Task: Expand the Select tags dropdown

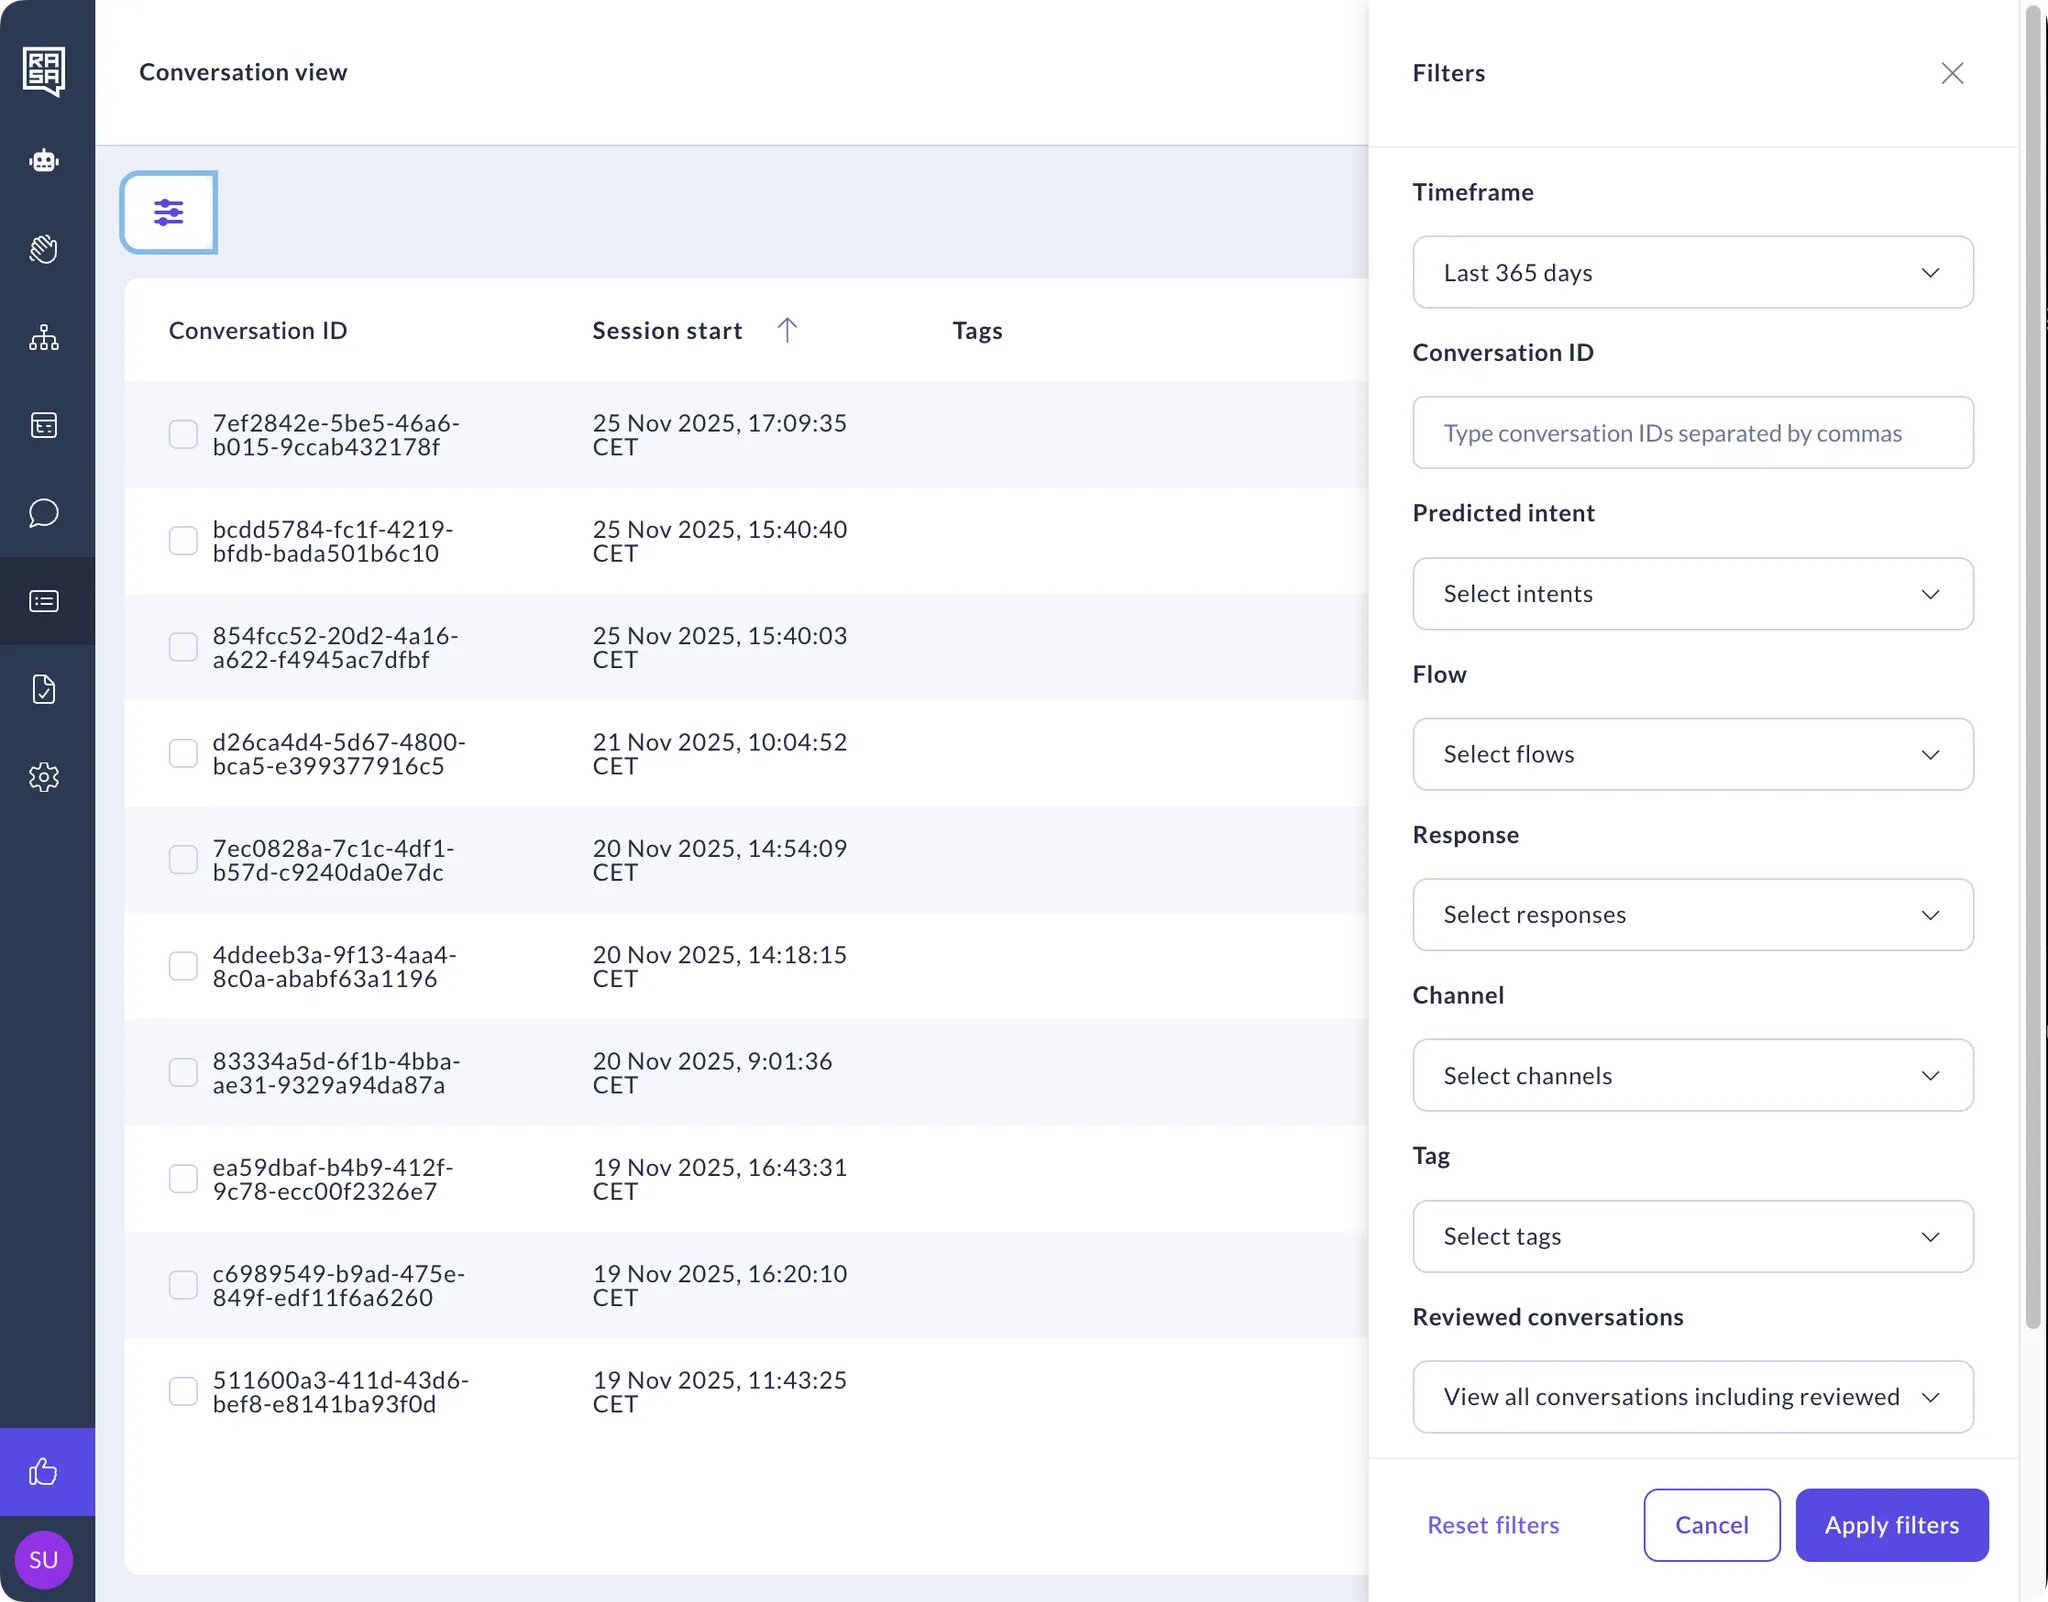Action: click(1692, 1236)
